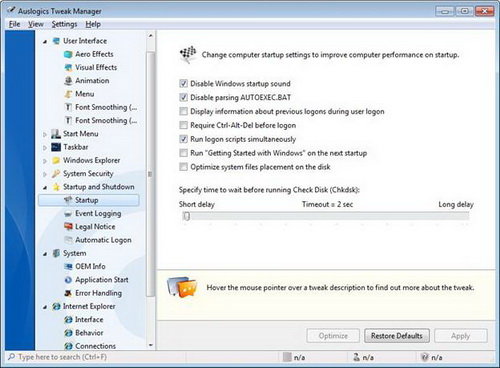Uncheck Disable Windows startup sound
The height and width of the screenshot is (368, 500).
pos(183,84)
